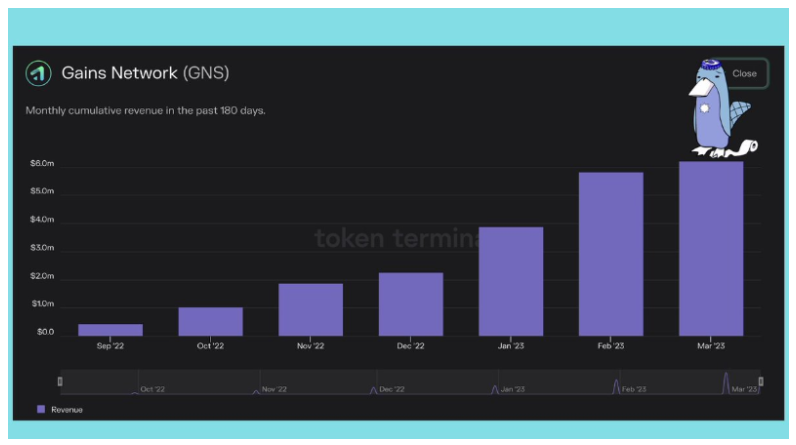Click the $5.0m y-axis label
This screenshot has width=796, height=445.
tap(42, 191)
